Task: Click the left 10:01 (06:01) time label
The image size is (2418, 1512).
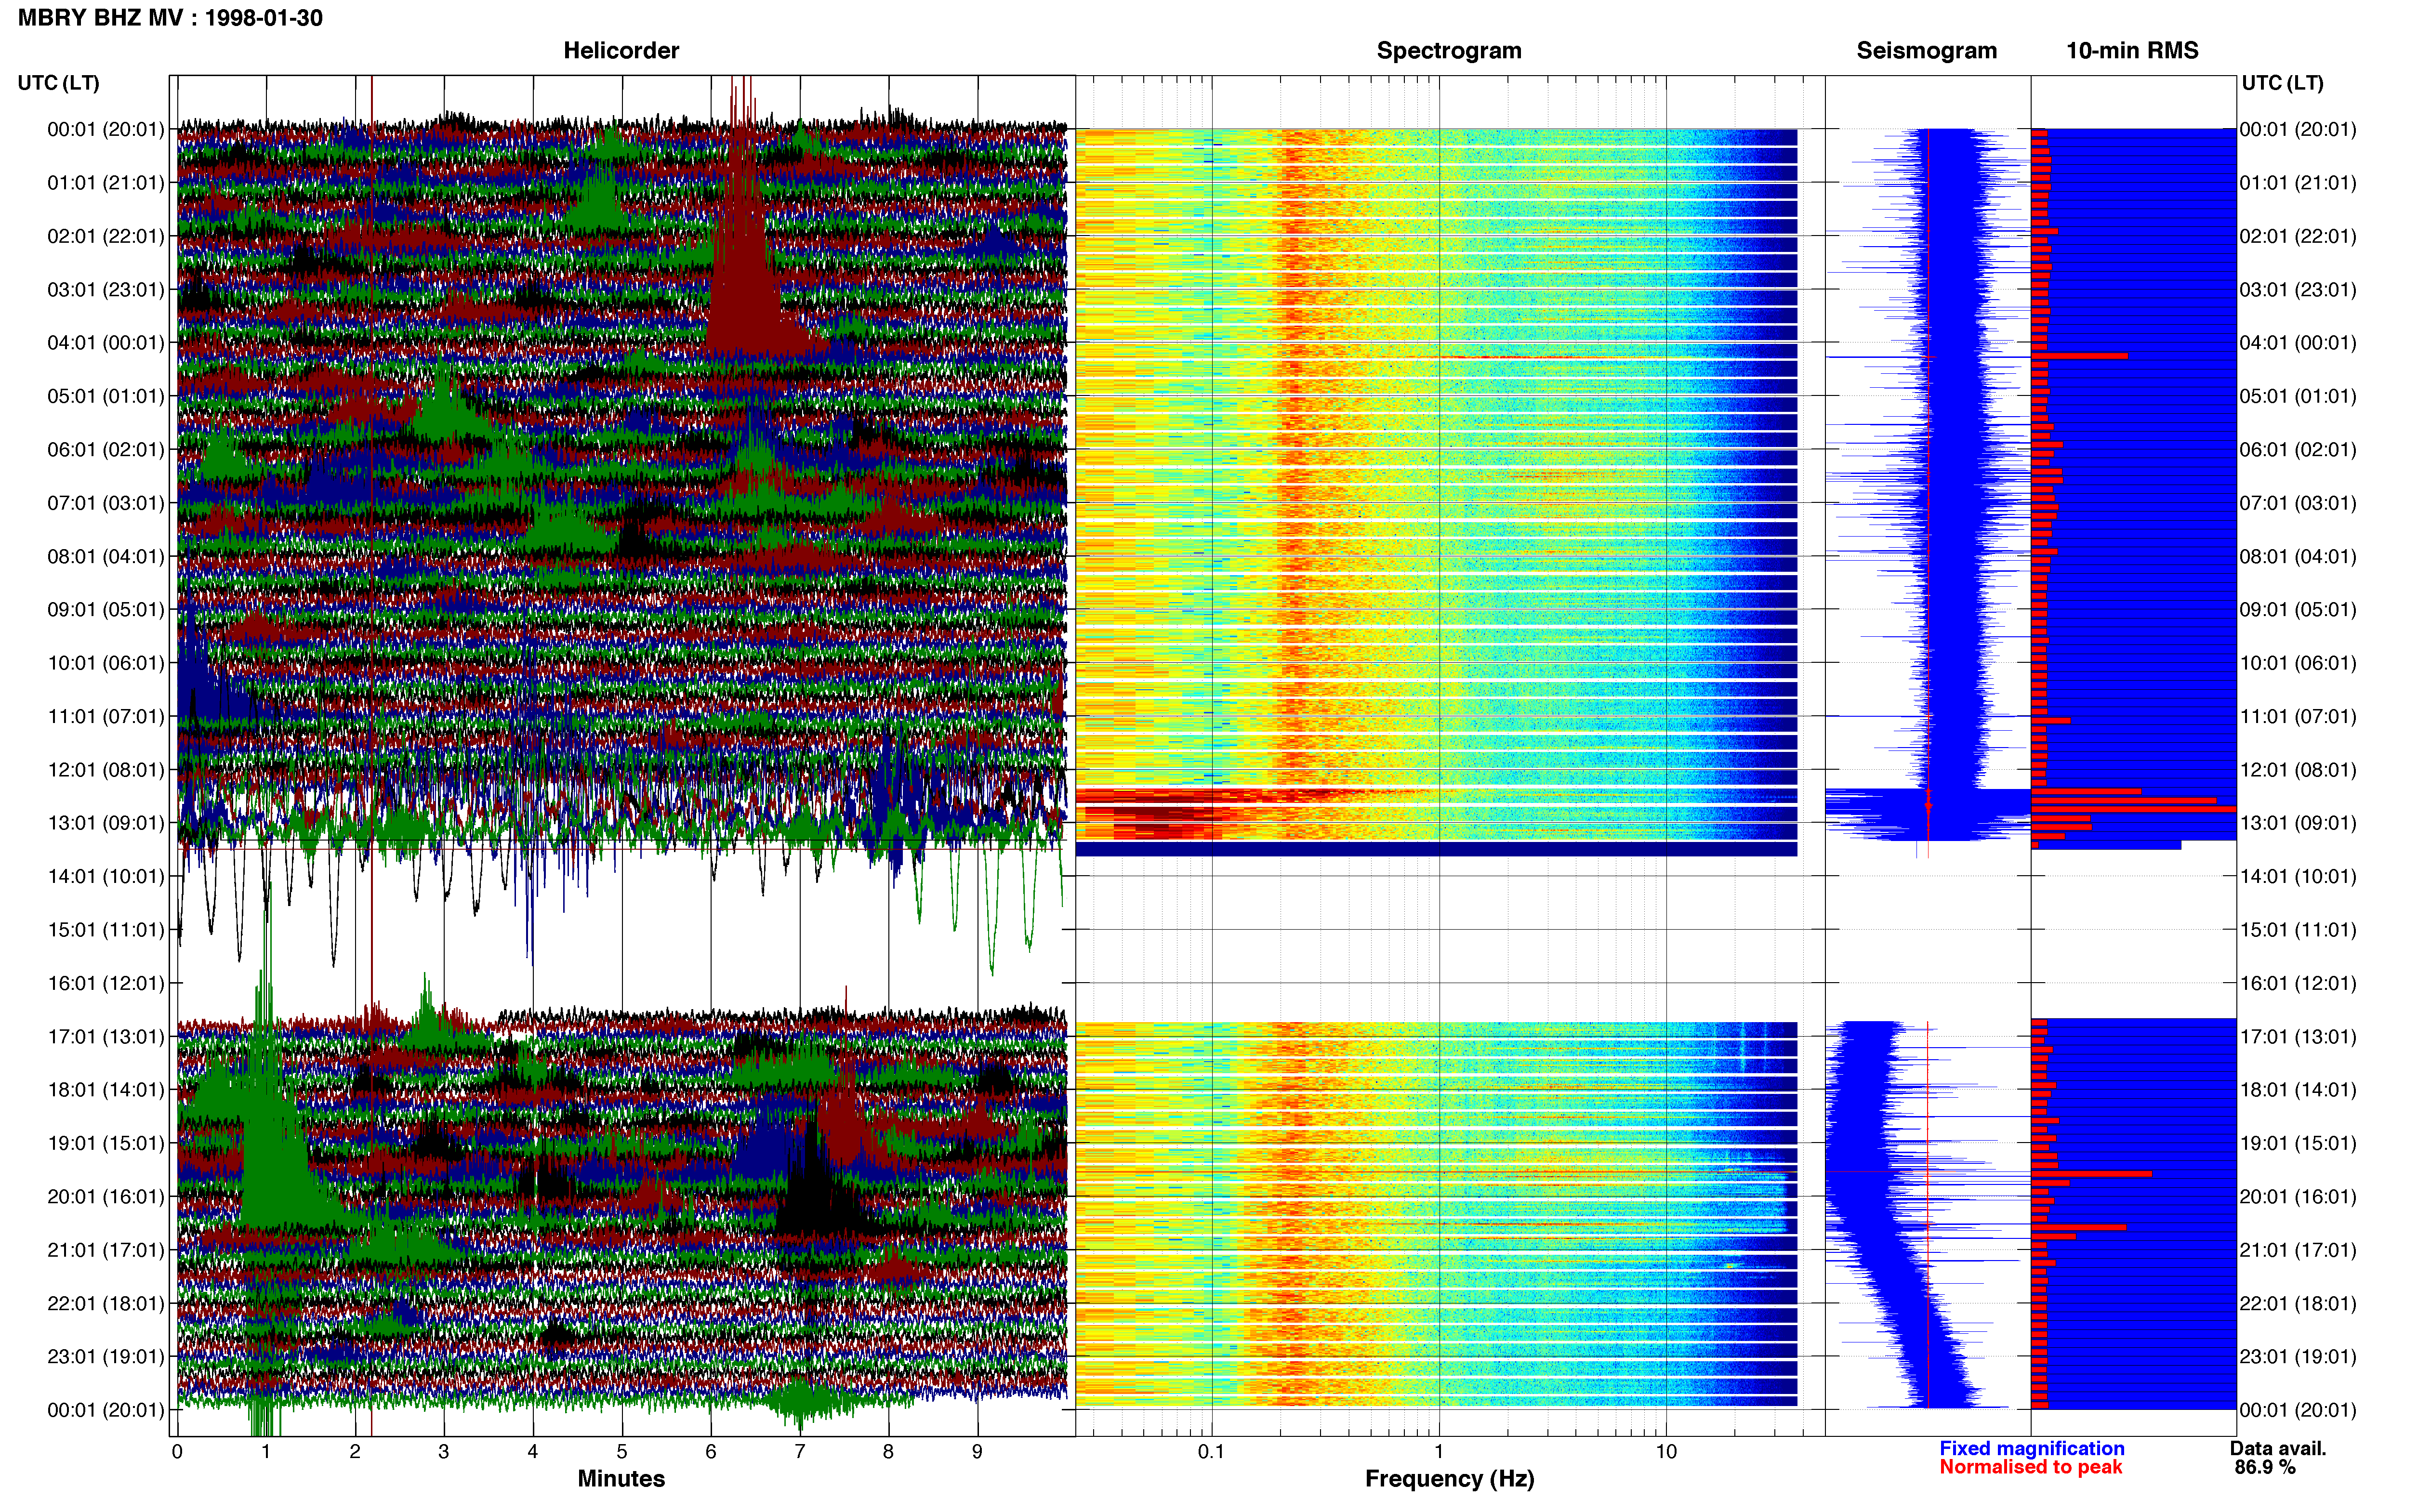Action: pyautogui.click(x=106, y=663)
